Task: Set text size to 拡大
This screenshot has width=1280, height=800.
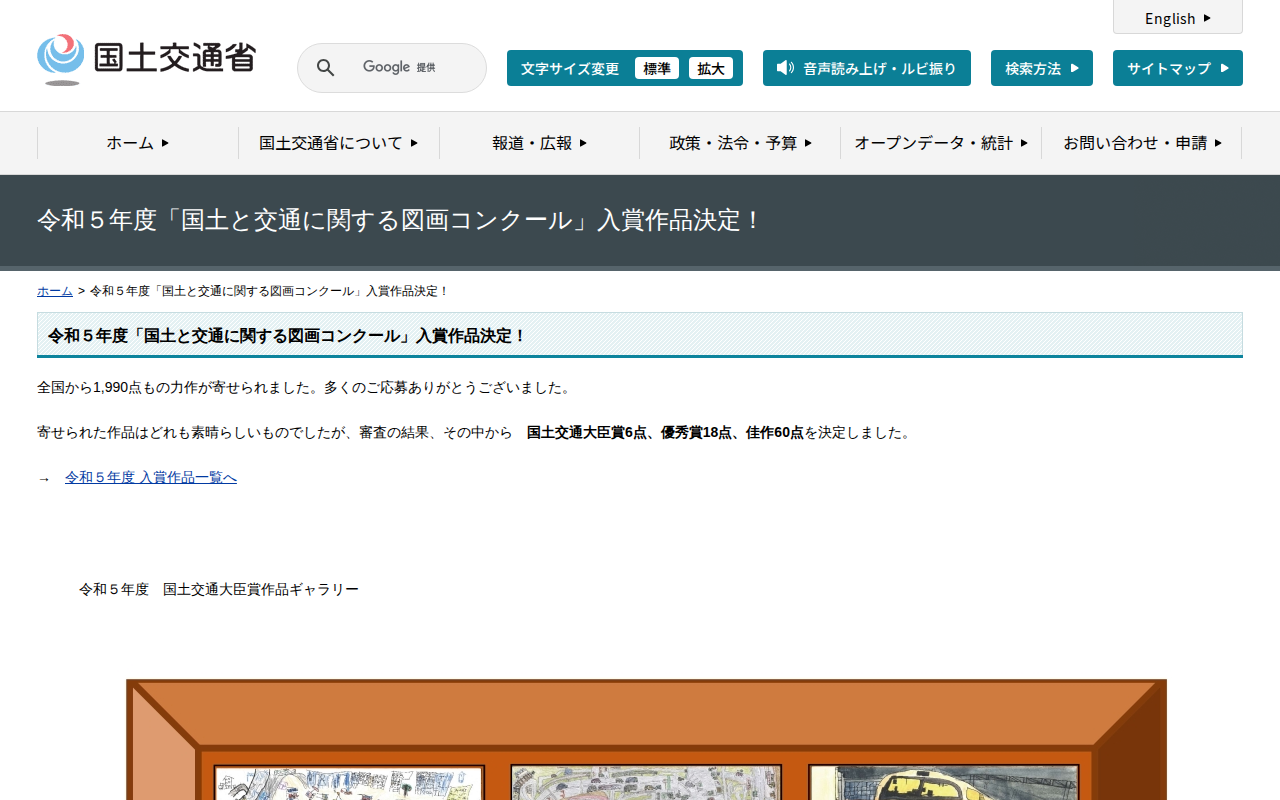Action: point(711,68)
